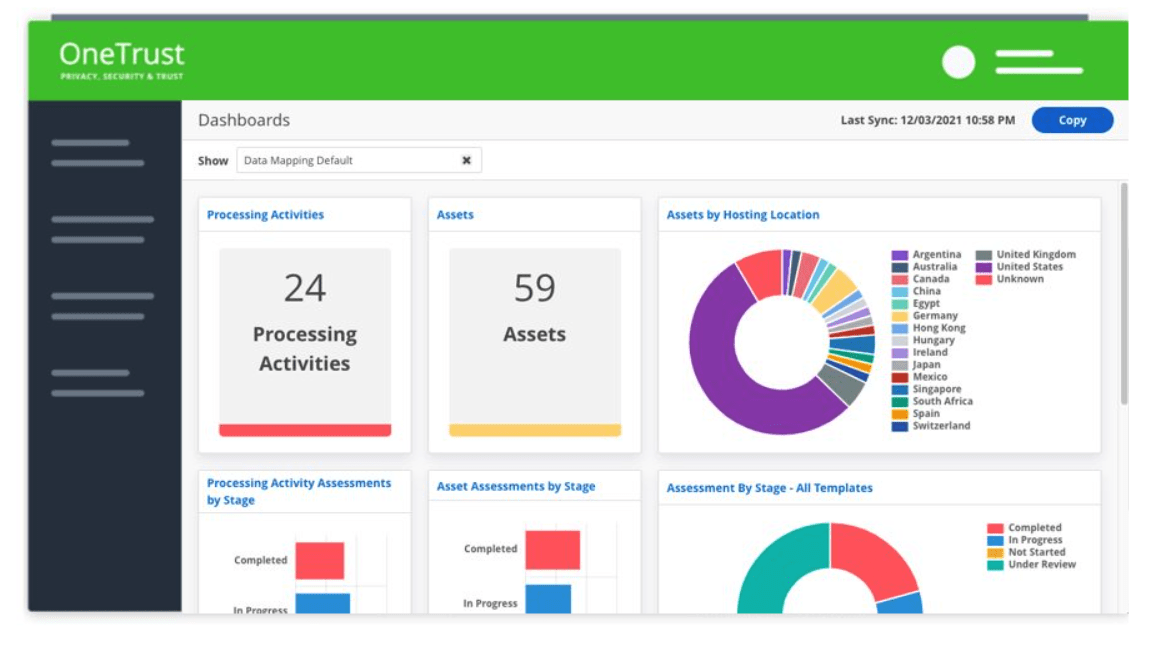Click the dashboard vertical scrollbar
The width and height of the screenshot is (1161, 646).
click(x=1124, y=293)
